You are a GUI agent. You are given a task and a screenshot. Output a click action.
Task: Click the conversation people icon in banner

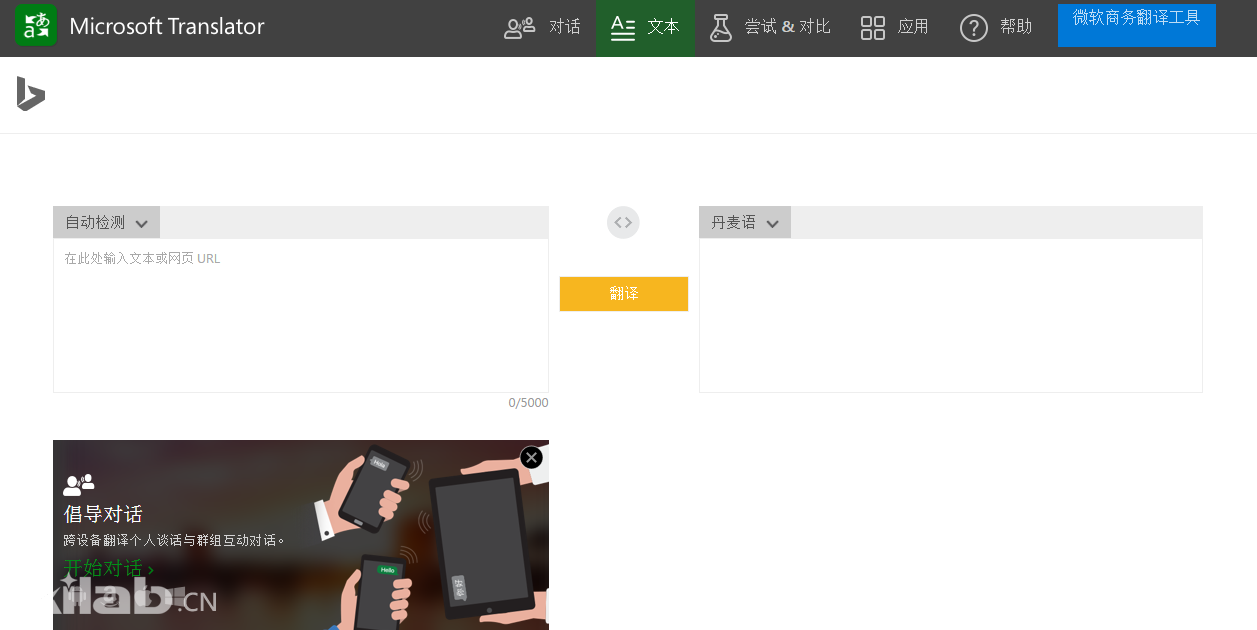point(79,485)
